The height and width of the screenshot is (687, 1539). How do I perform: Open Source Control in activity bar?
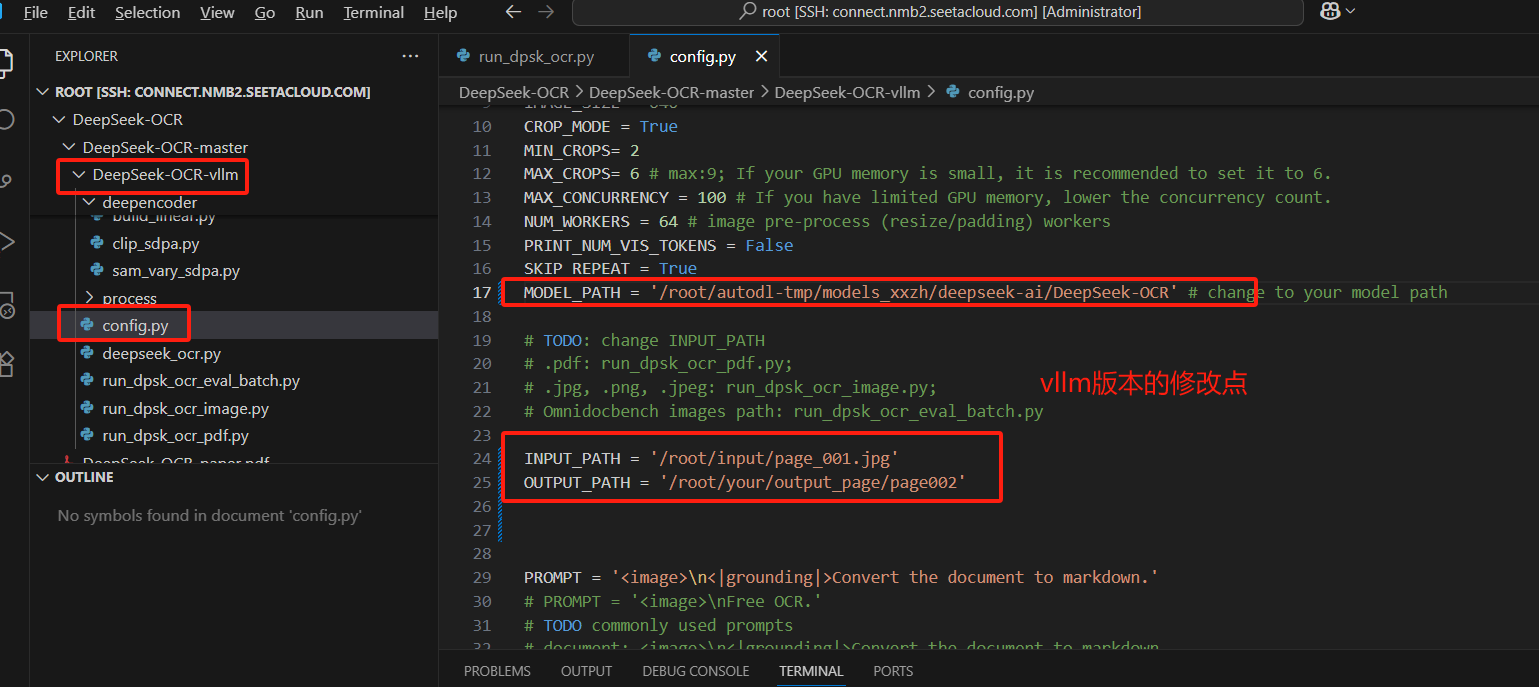tap(5, 181)
